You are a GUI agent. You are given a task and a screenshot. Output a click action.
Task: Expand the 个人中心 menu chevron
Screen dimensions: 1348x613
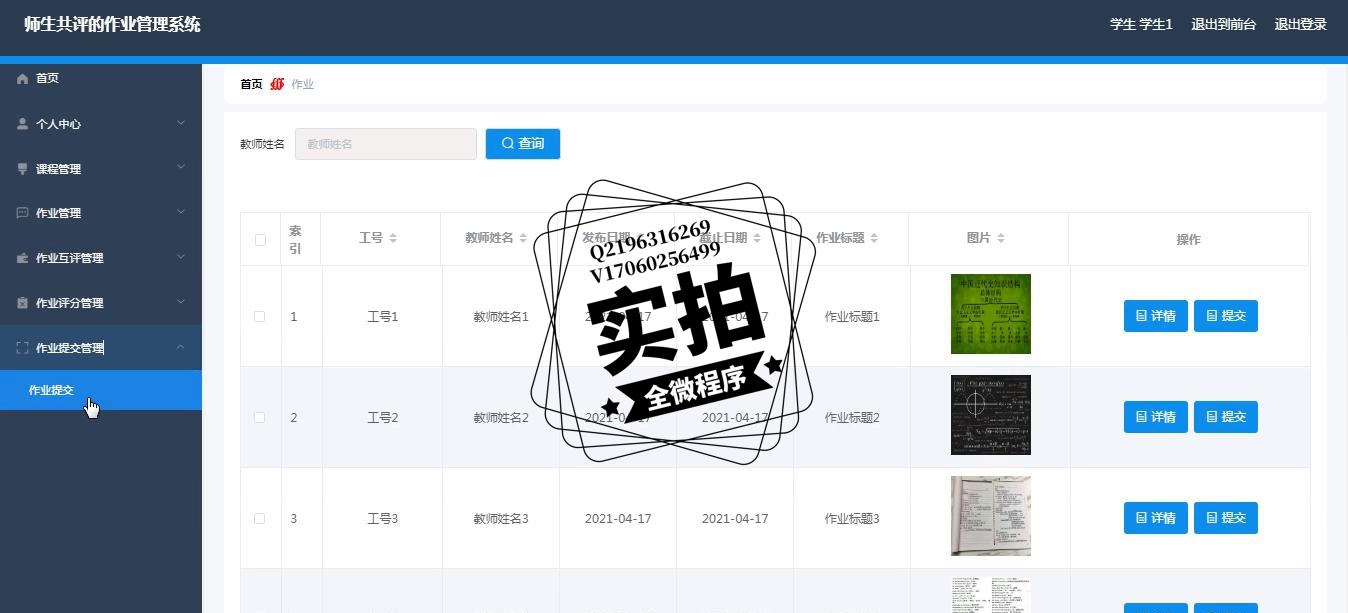(181, 123)
